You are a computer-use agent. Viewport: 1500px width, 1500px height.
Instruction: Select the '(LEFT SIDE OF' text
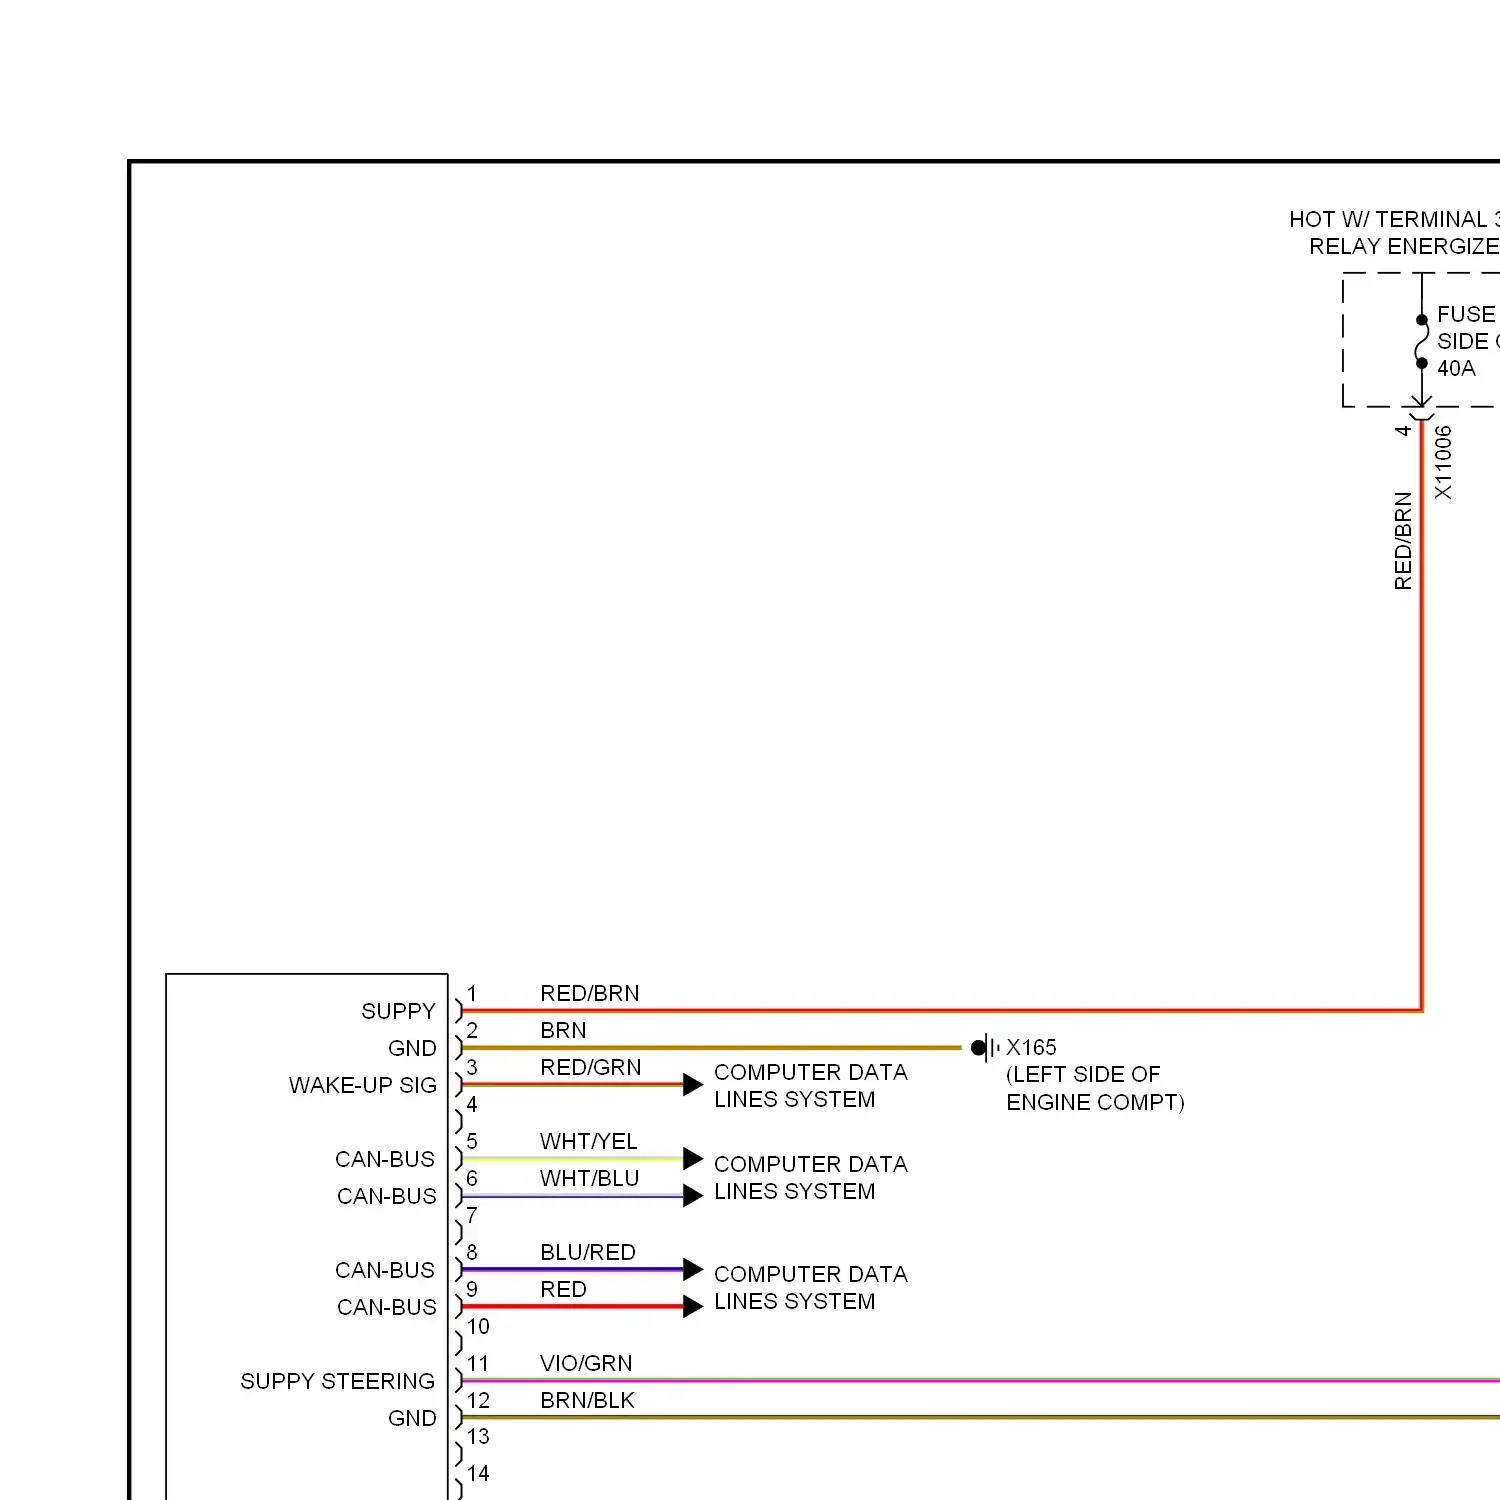(x=1083, y=1074)
